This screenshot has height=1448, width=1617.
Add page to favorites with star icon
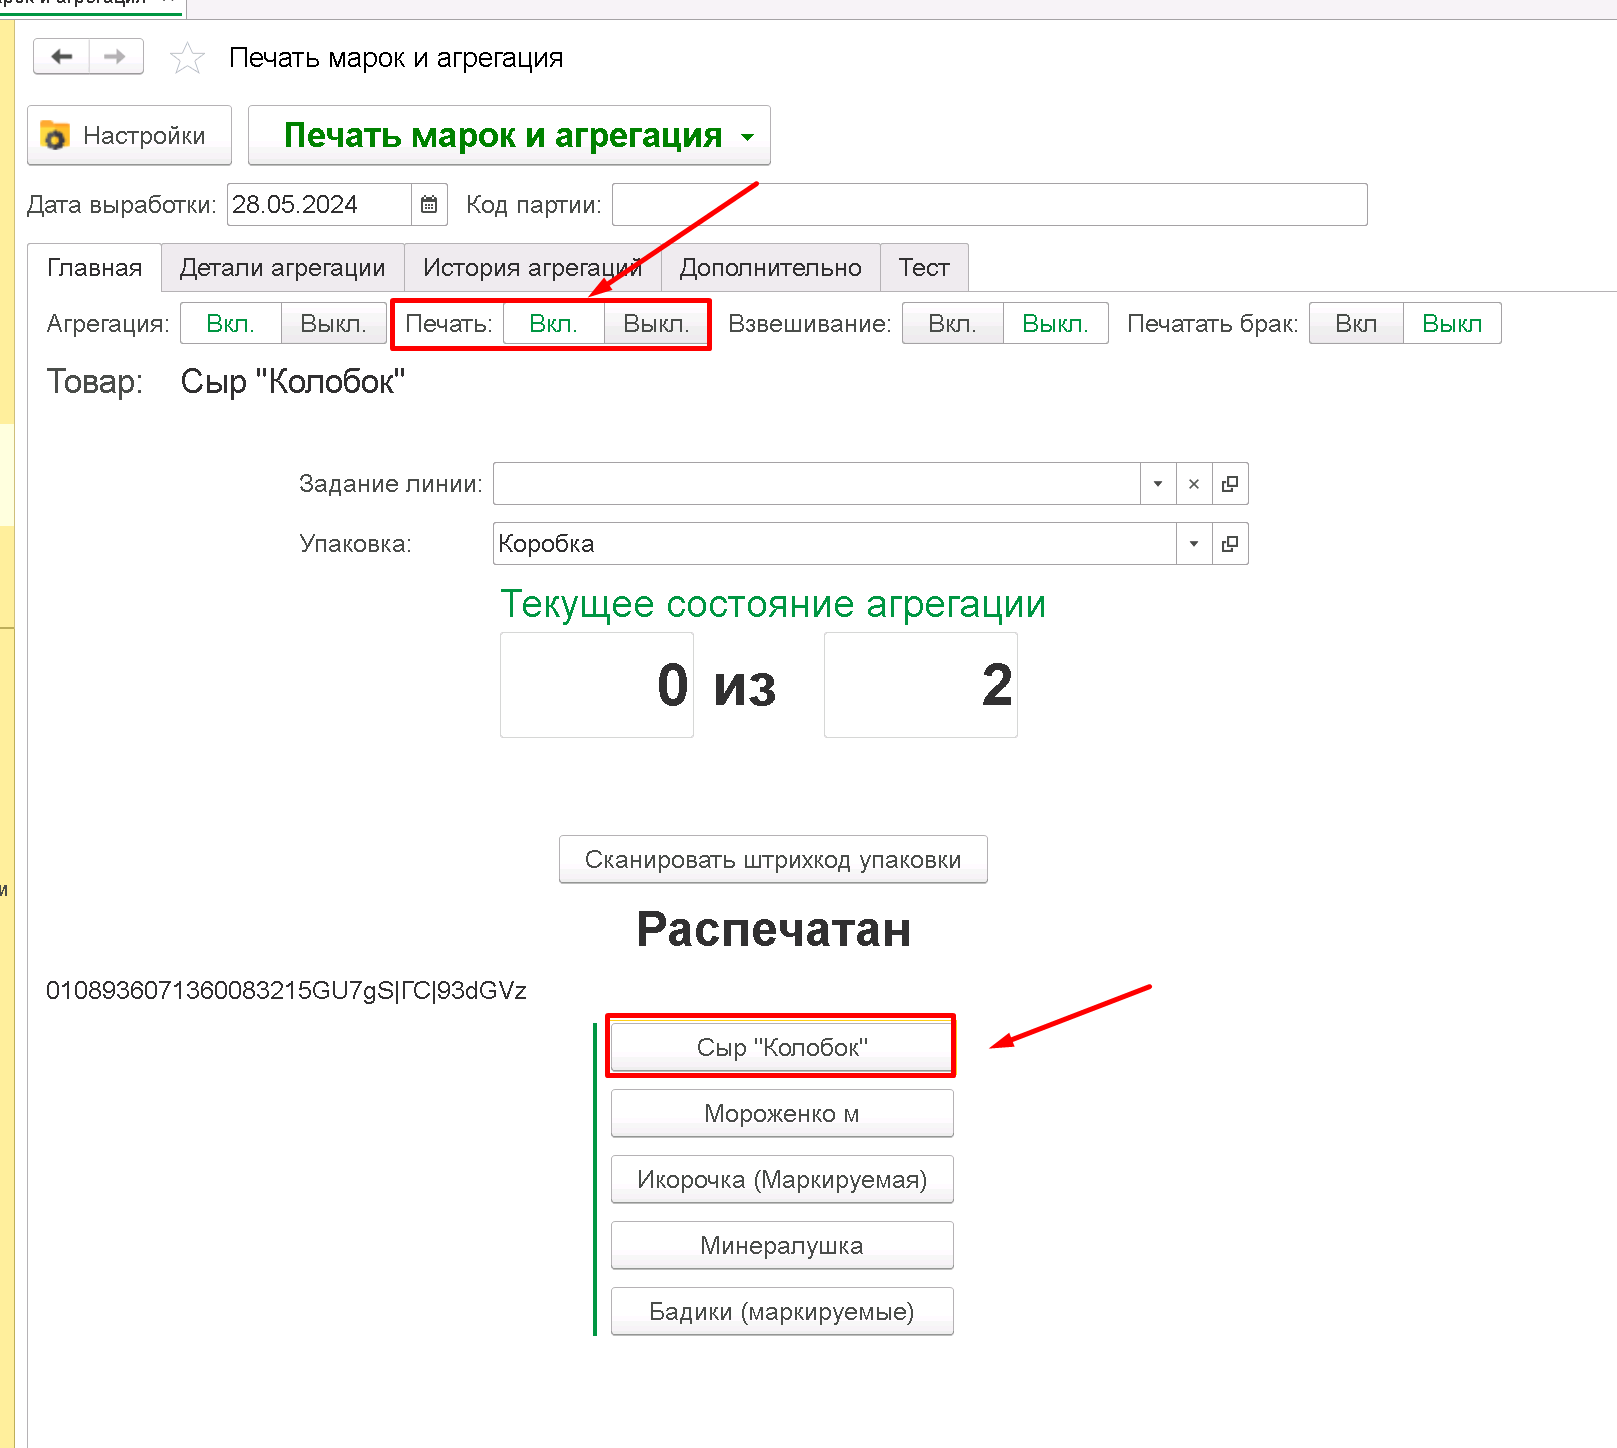pyautogui.click(x=187, y=58)
